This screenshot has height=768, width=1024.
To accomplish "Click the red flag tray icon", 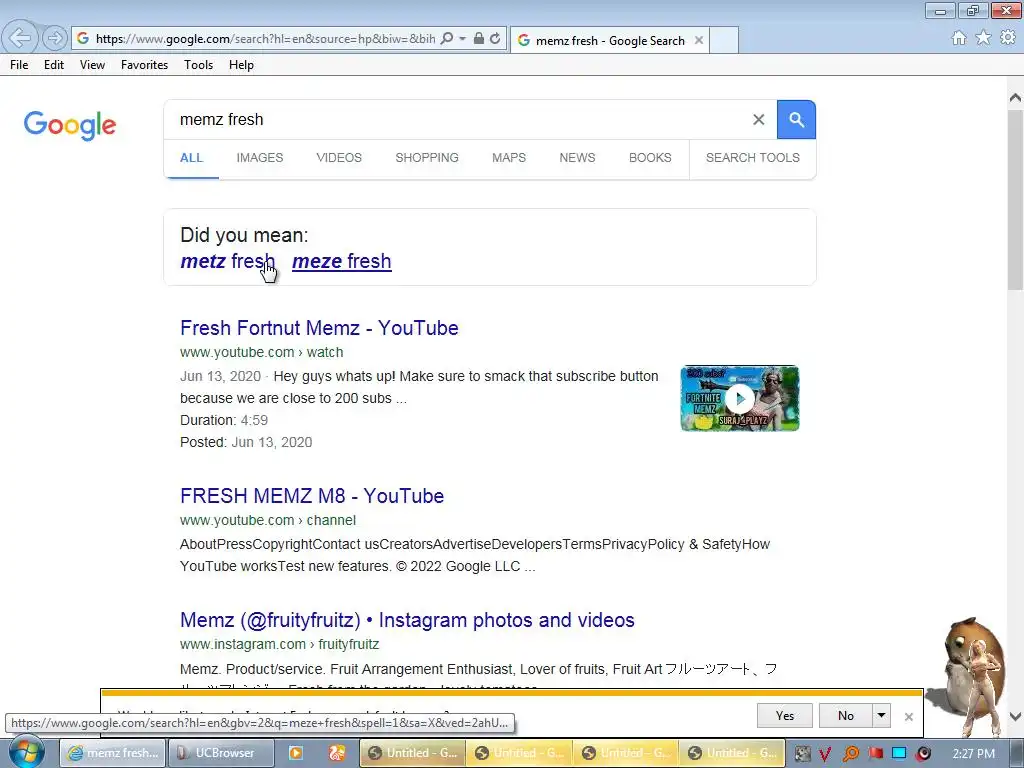I will (875, 754).
